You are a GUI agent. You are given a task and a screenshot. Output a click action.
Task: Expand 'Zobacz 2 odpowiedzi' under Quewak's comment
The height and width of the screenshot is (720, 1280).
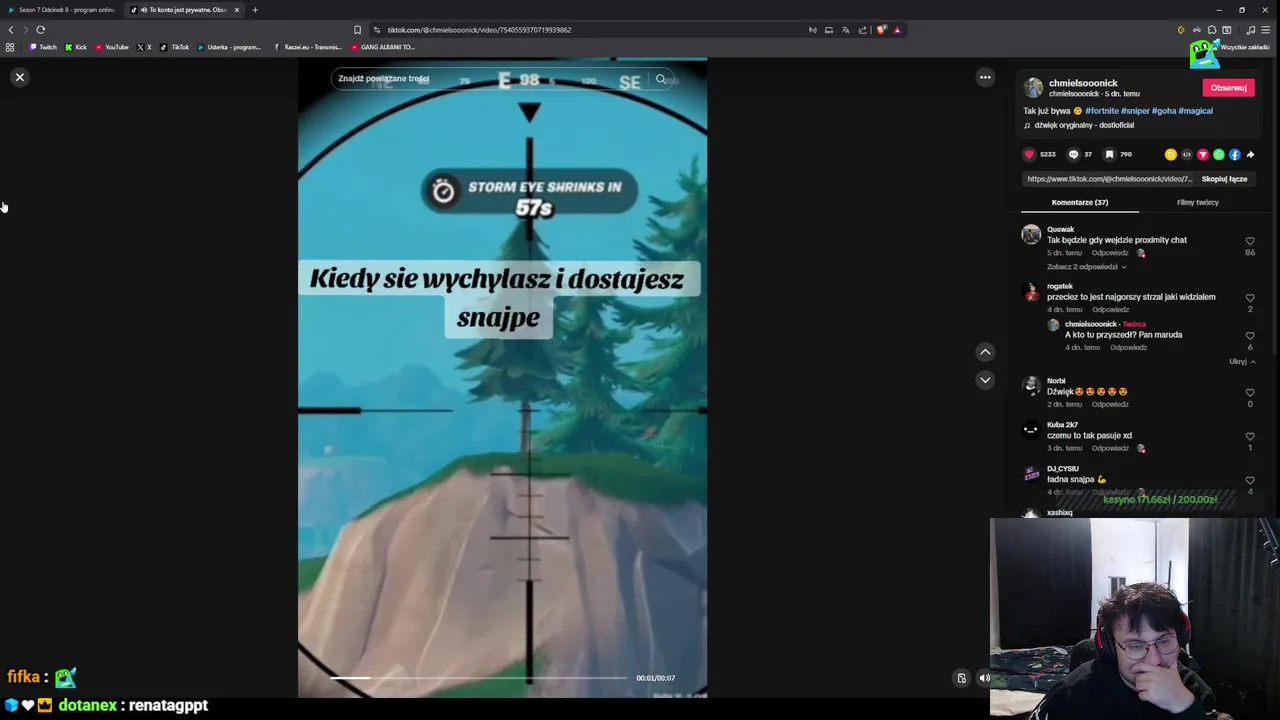1086,267
